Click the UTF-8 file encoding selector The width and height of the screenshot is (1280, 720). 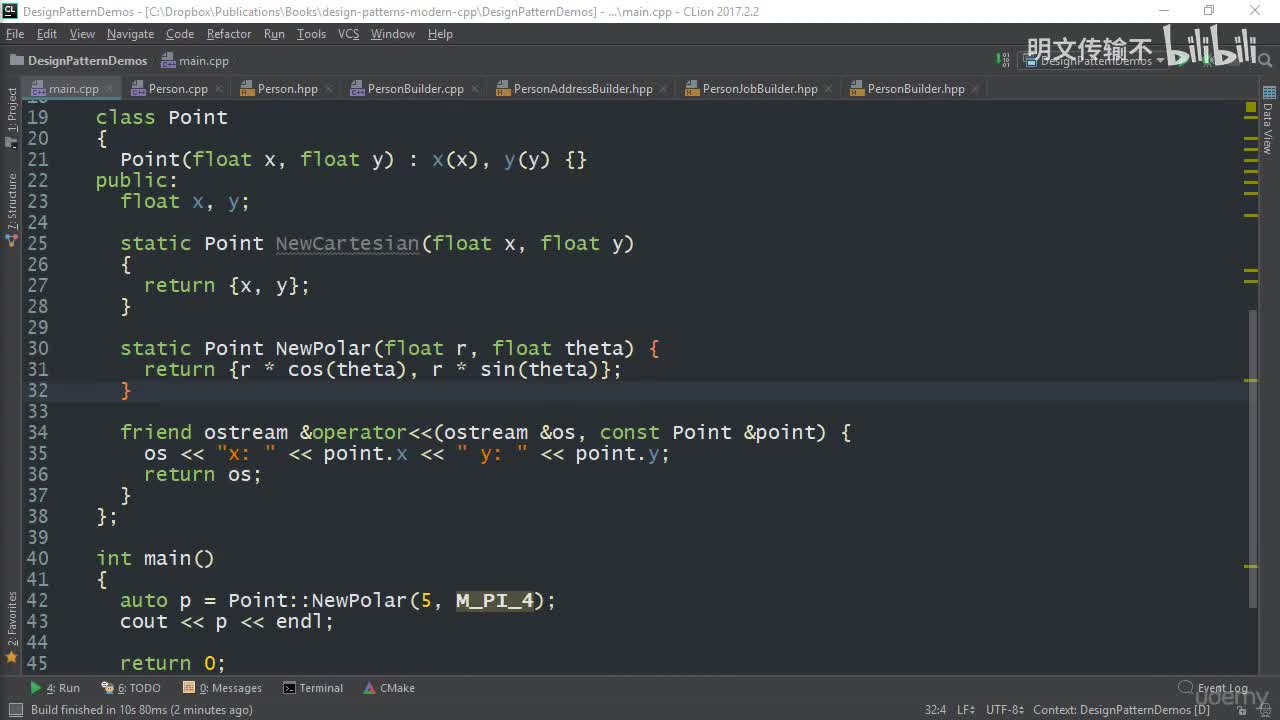(1005, 710)
